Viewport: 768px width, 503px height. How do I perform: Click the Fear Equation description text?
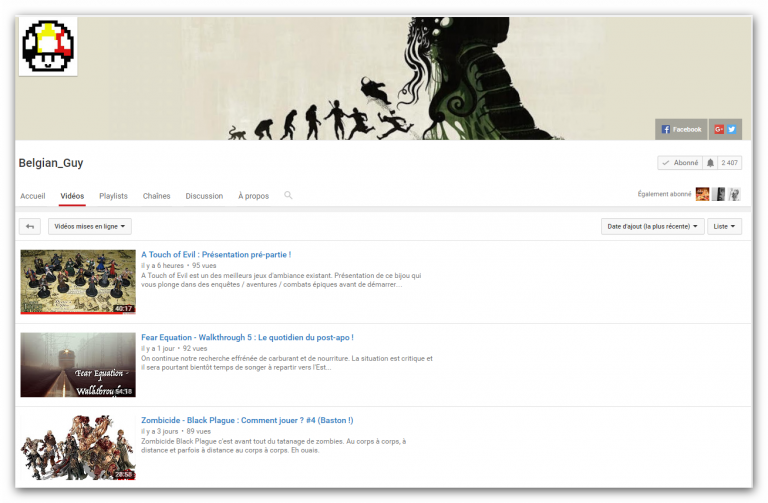click(x=287, y=363)
